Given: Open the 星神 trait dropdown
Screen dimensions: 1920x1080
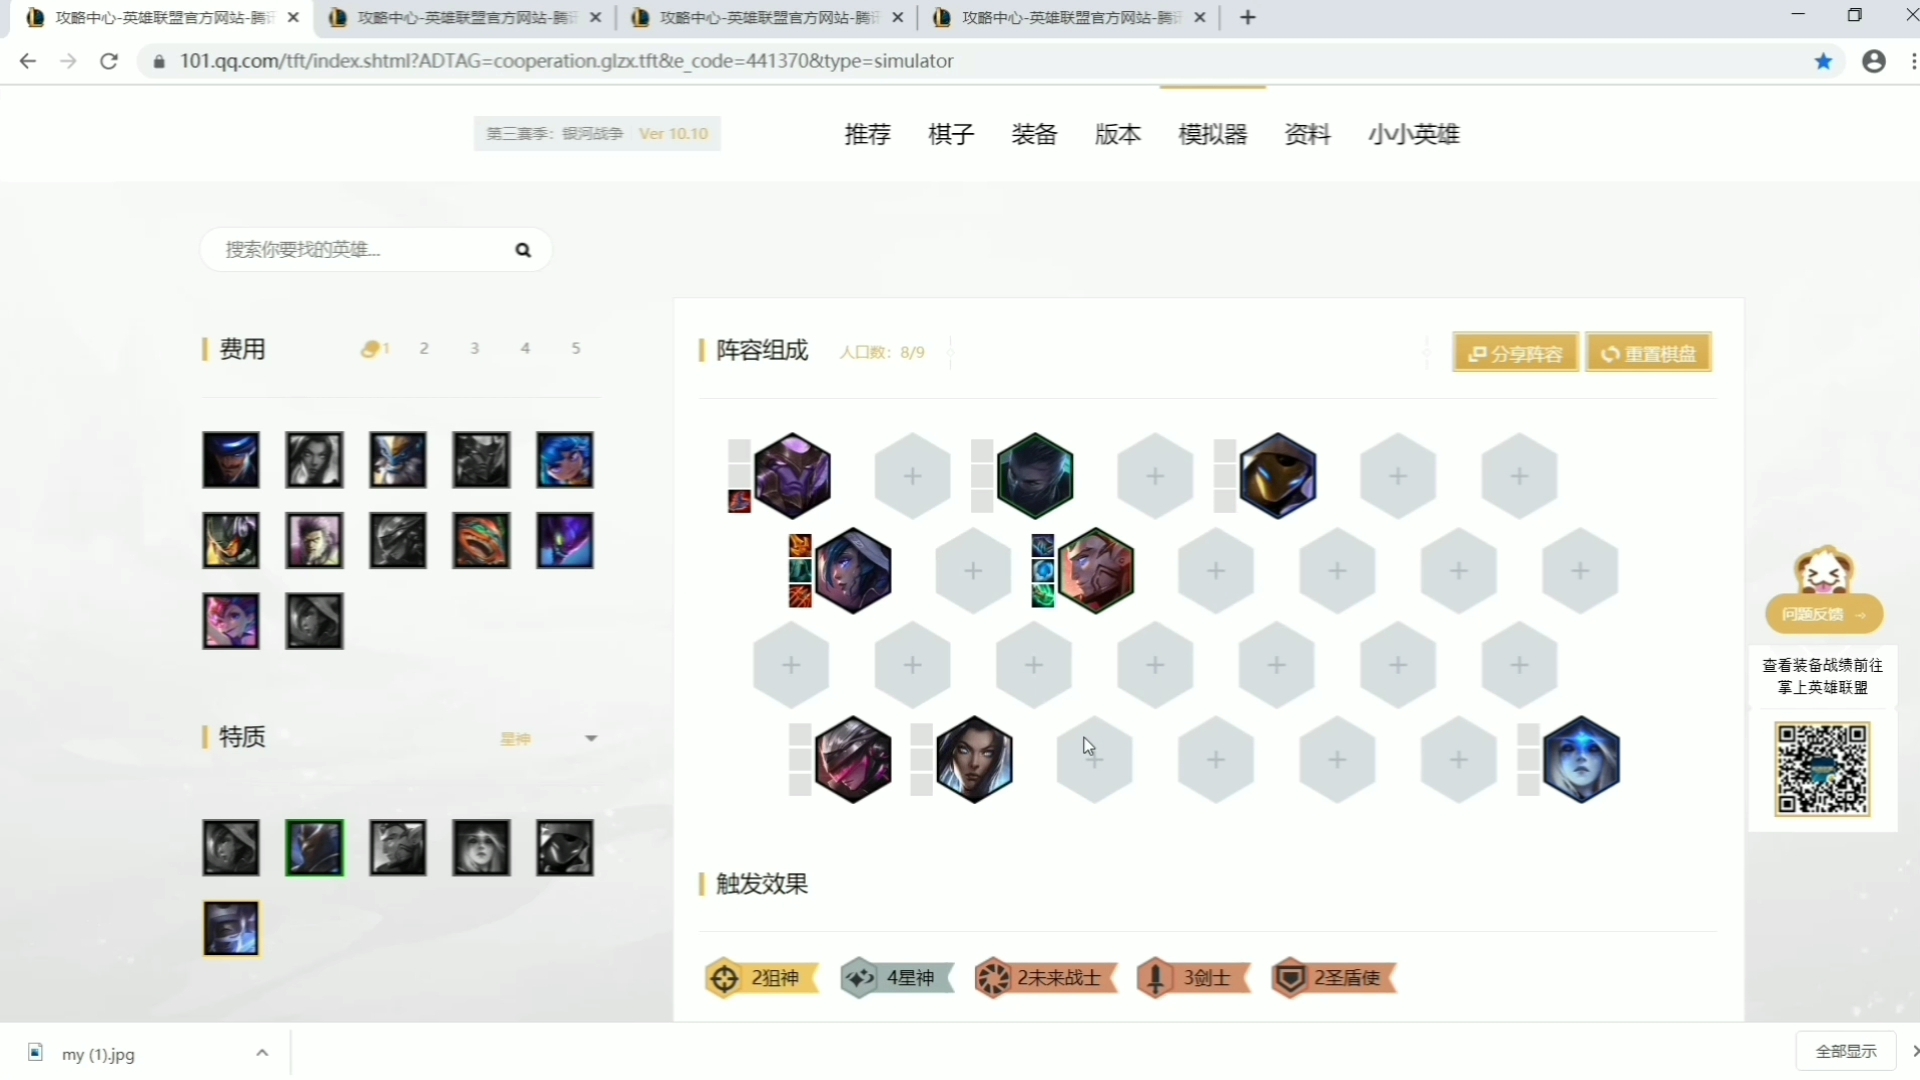Looking at the screenshot, I should tap(548, 739).
